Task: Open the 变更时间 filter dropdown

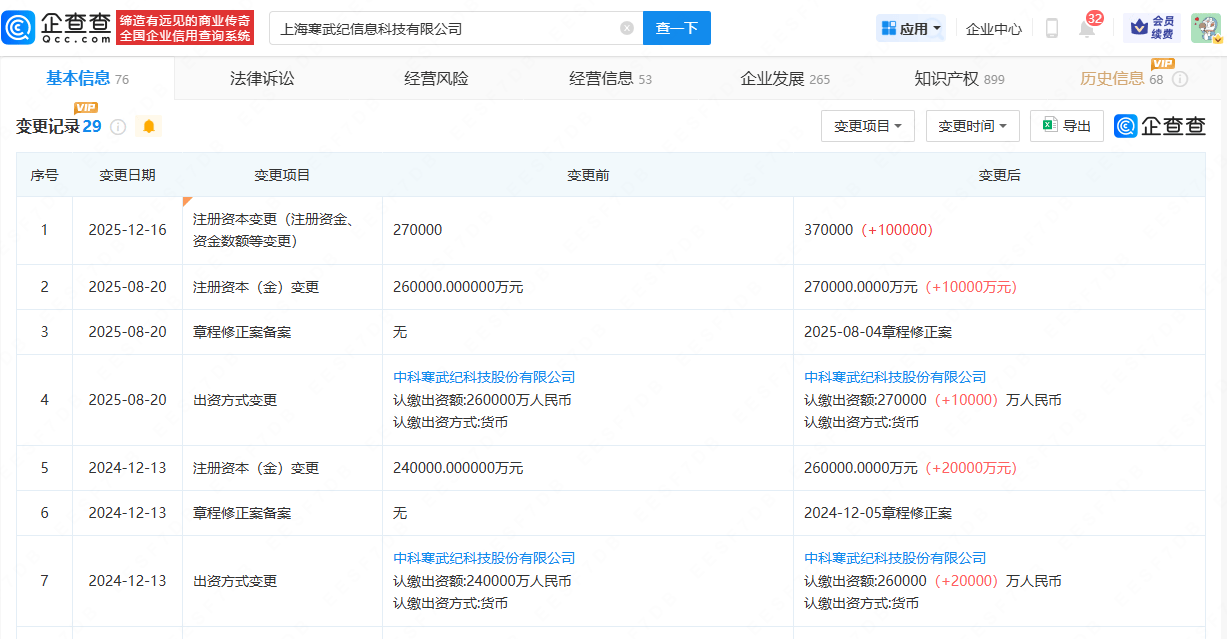Action: 972,126
